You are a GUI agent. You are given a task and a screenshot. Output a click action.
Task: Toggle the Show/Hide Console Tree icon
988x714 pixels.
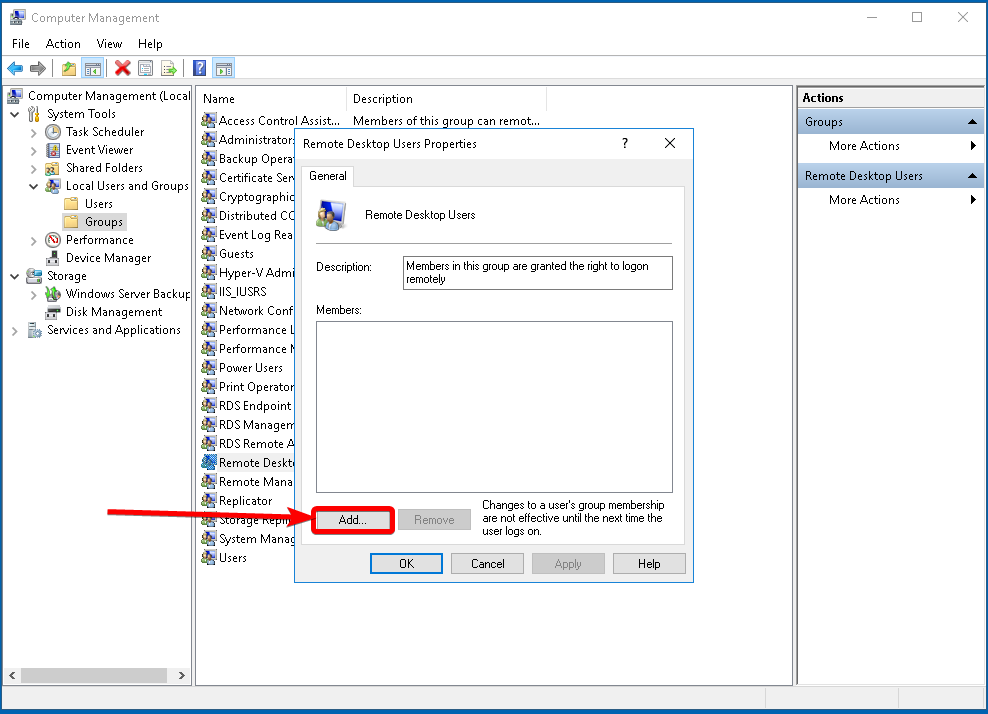click(93, 68)
